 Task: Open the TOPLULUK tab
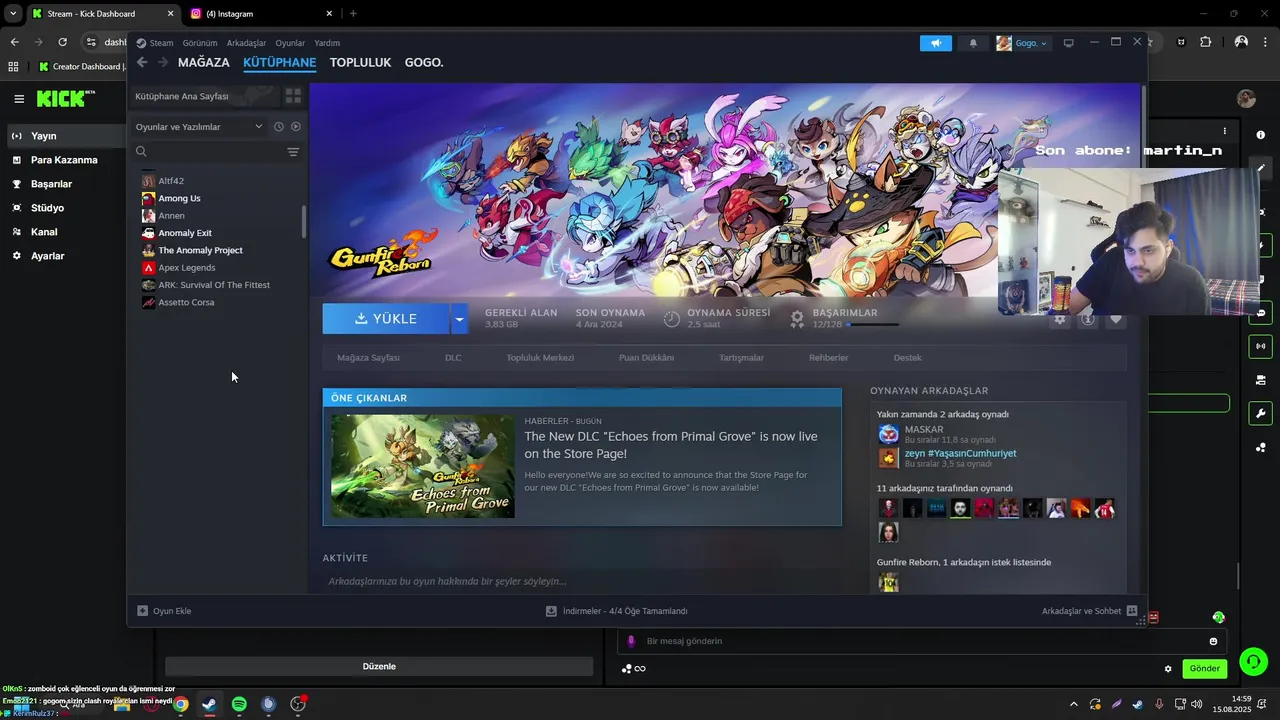coord(360,62)
